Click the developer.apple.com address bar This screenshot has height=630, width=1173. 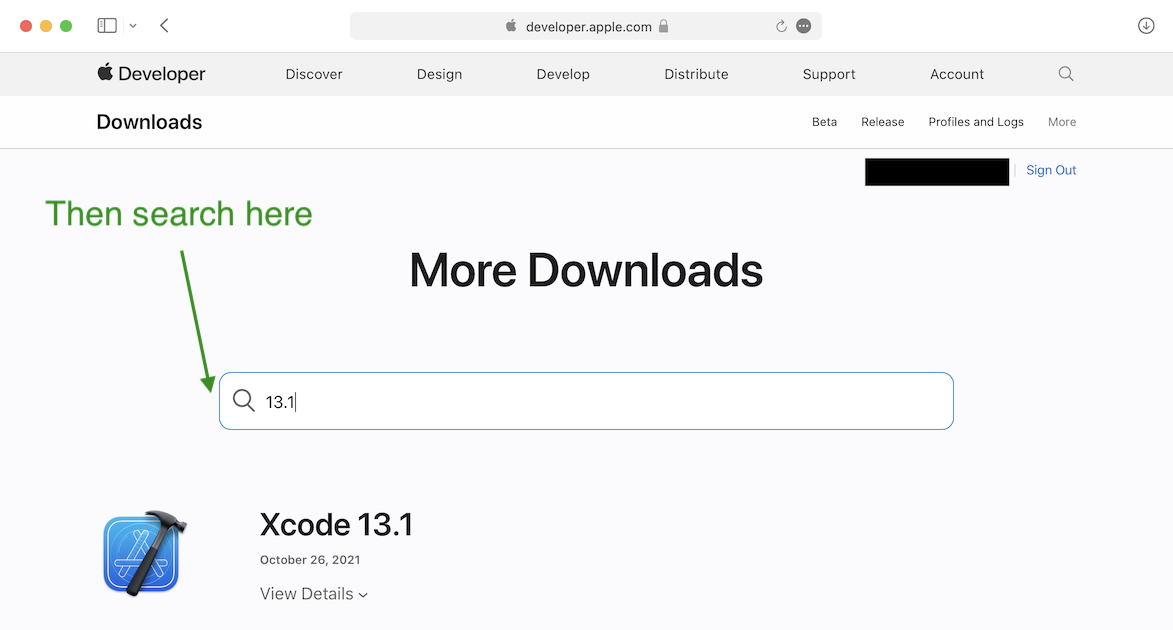click(x=586, y=26)
